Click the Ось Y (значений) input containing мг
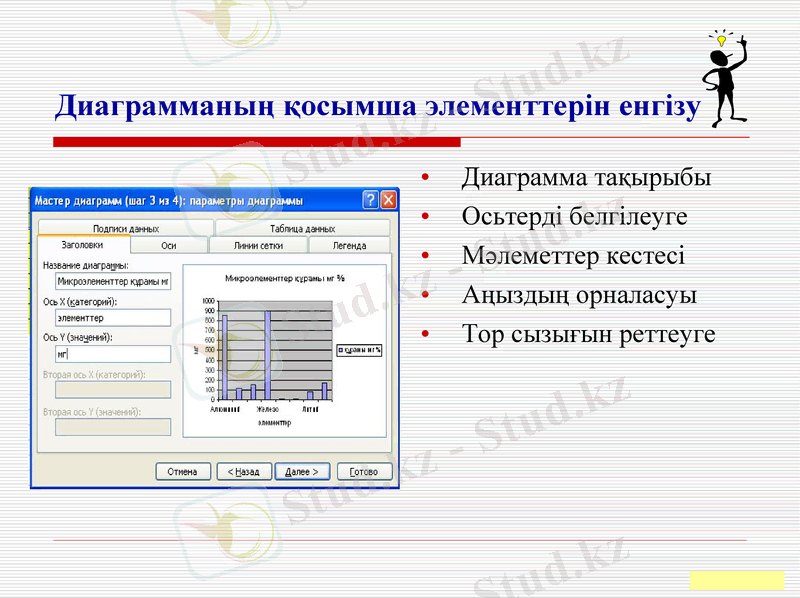Viewport: 800px width, 598px height. (x=114, y=354)
